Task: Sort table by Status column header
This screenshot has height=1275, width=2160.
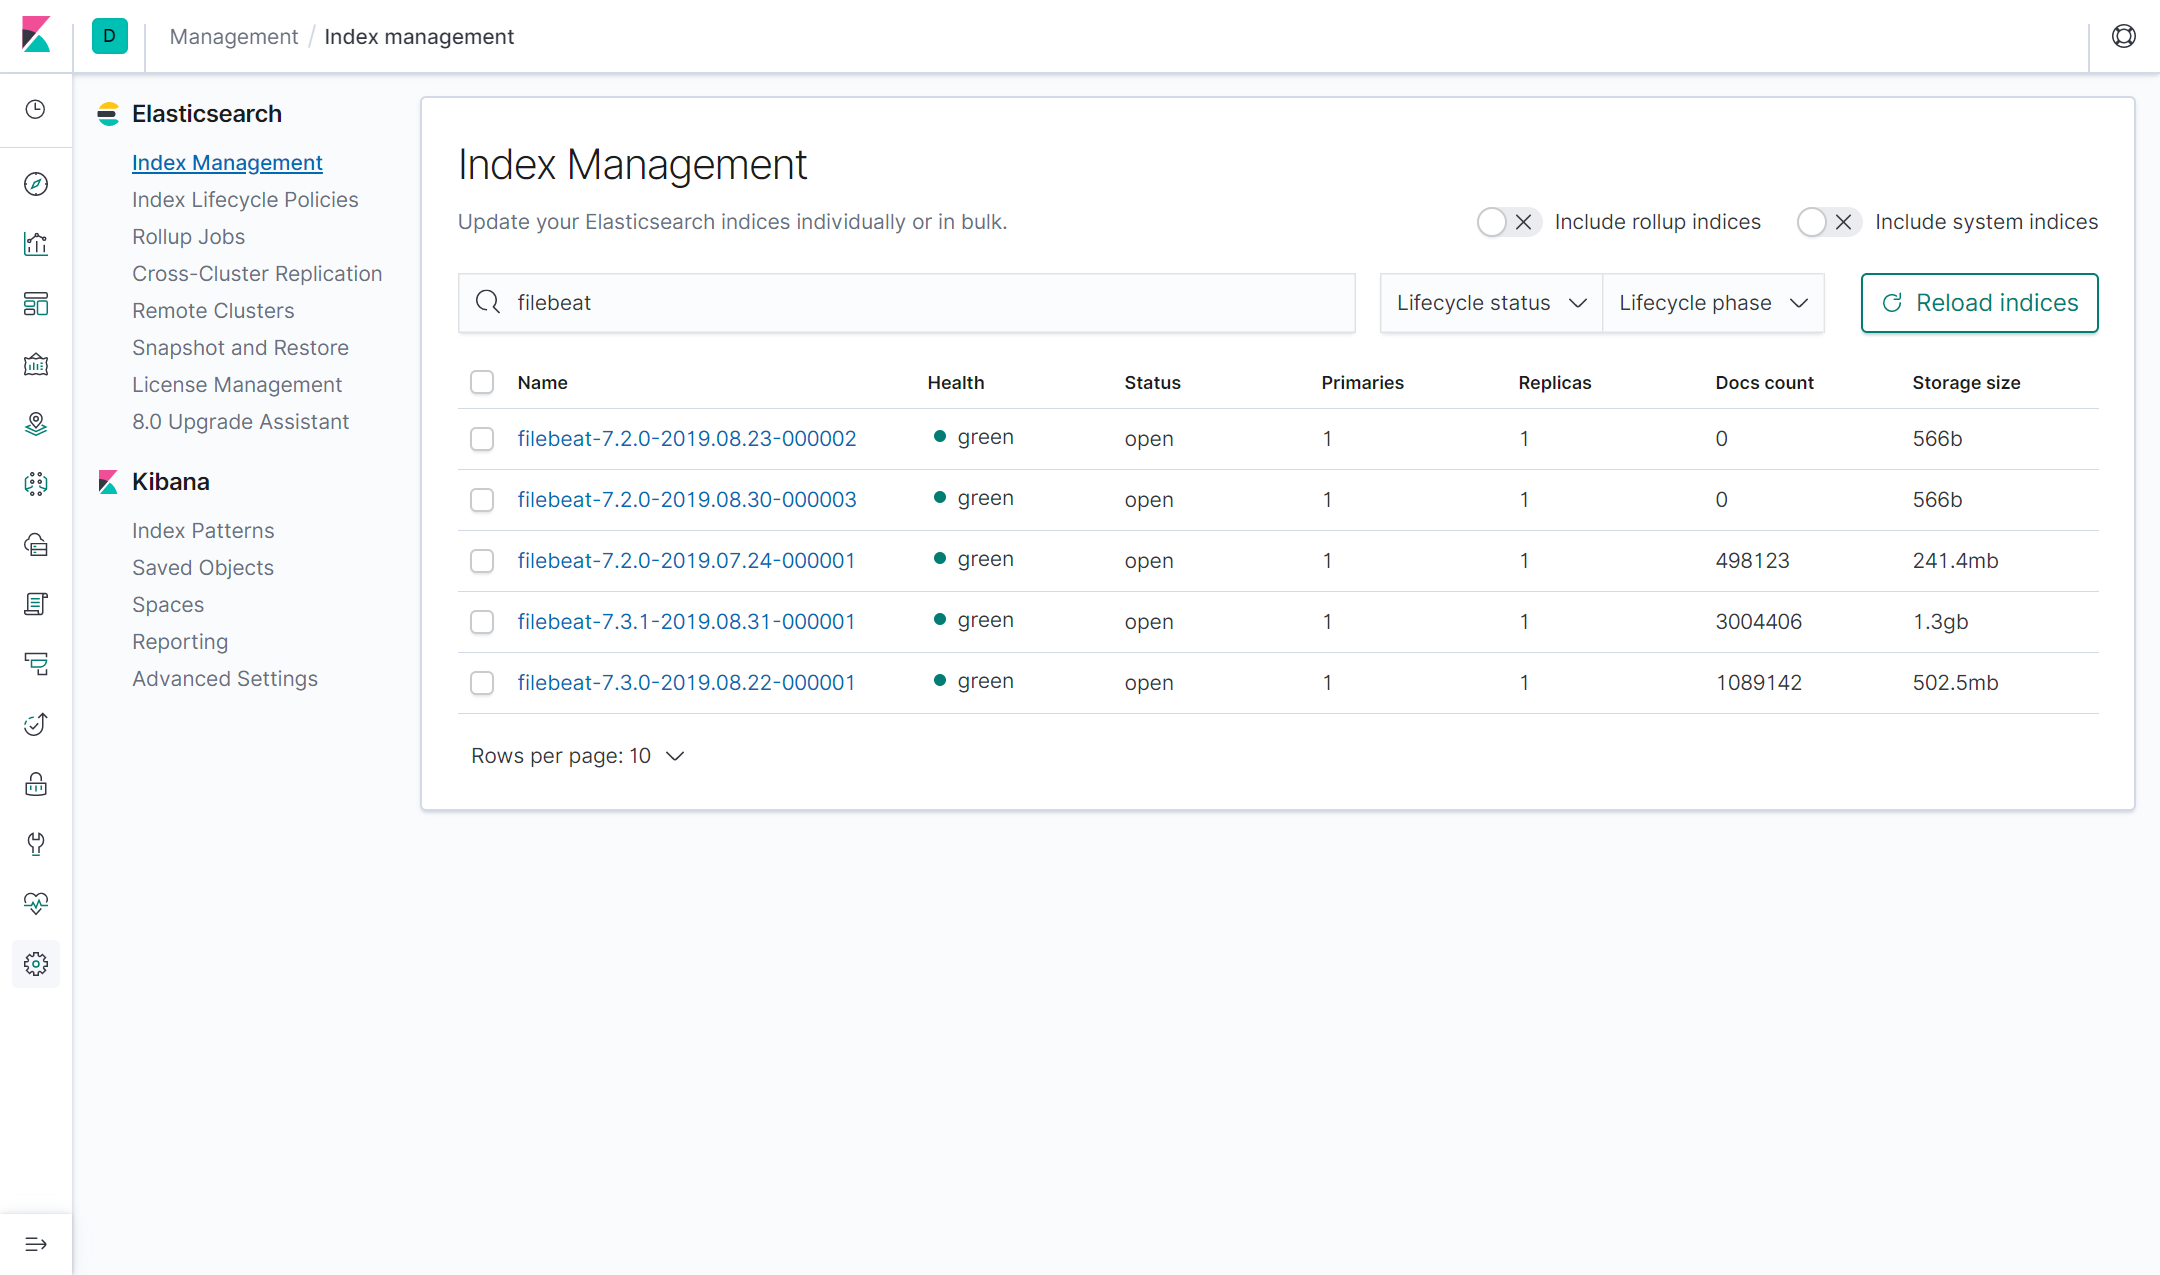Action: click(1152, 382)
